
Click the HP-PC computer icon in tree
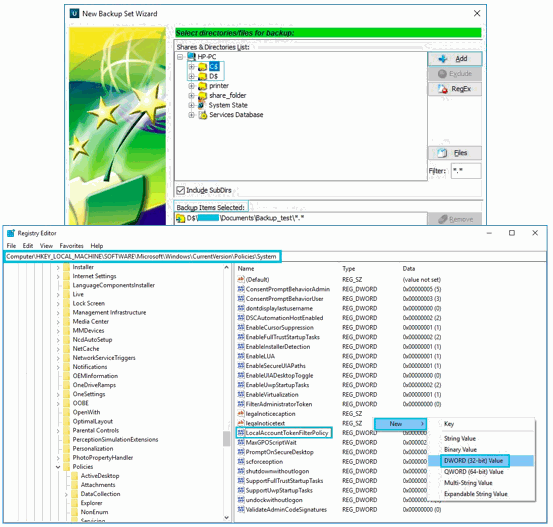click(x=191, y=56)
